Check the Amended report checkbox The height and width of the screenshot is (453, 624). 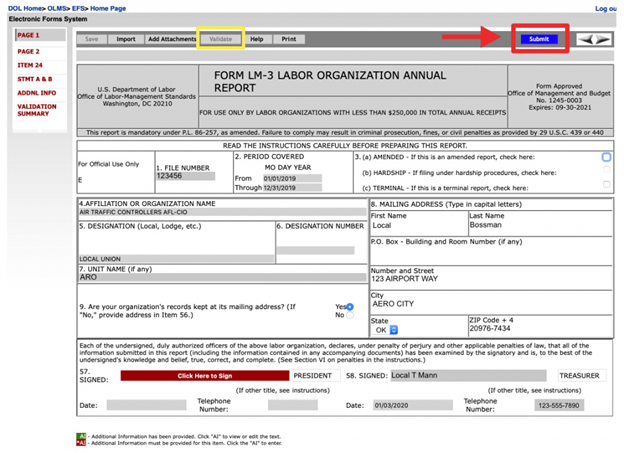point(607,157)
